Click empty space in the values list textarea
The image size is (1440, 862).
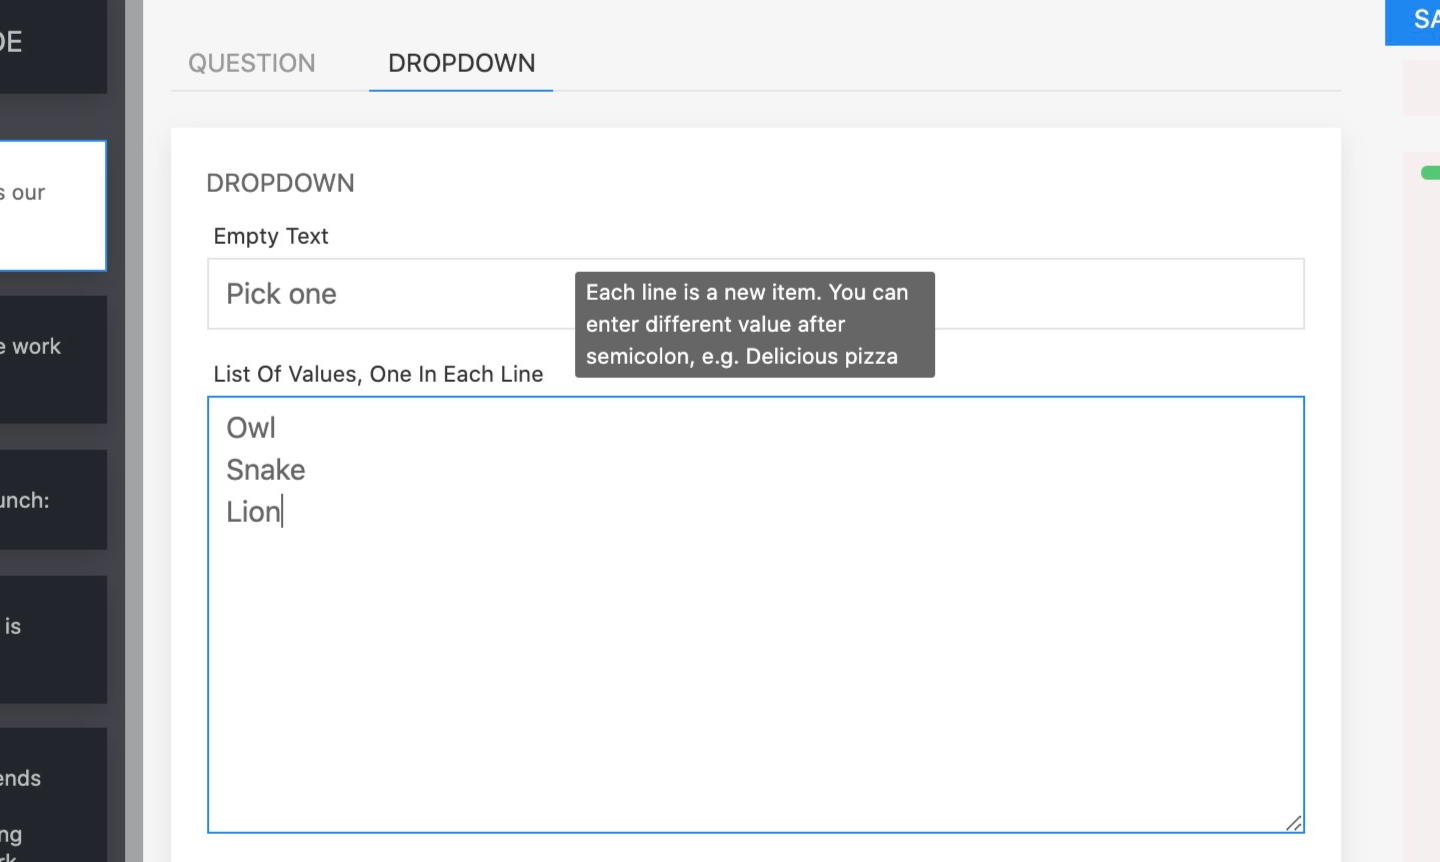(755, 680)
